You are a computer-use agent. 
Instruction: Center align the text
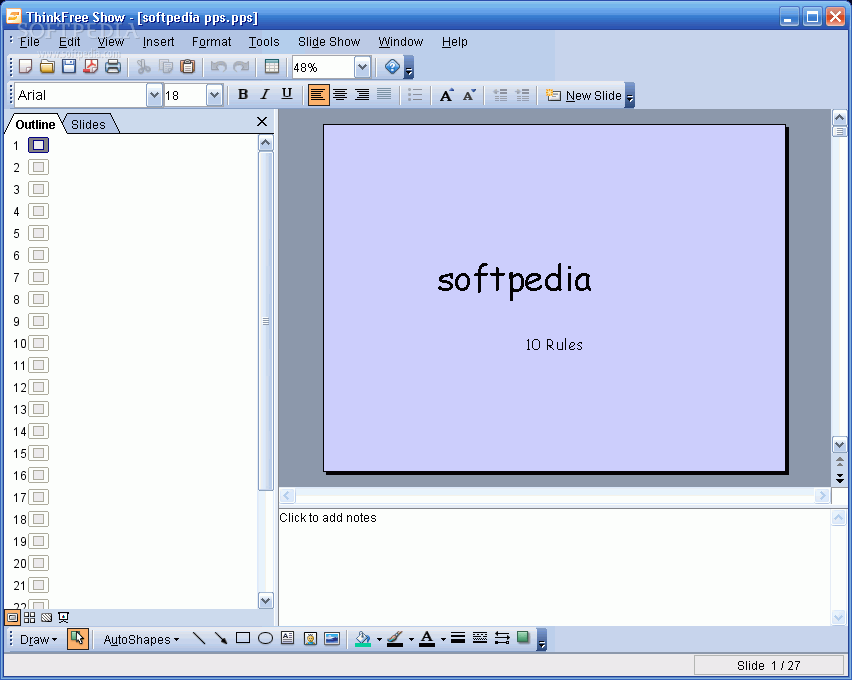[x=340, y=95]
